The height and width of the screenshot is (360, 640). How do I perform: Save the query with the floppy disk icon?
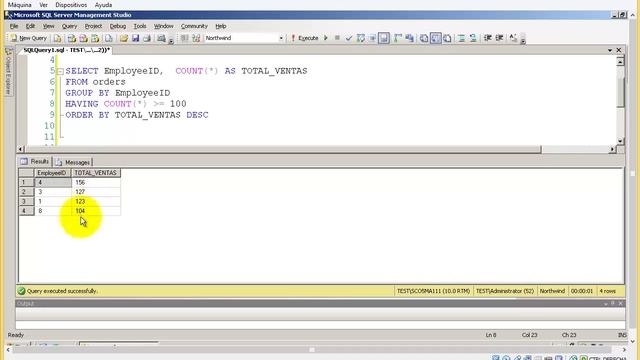(x=136, y=38)
